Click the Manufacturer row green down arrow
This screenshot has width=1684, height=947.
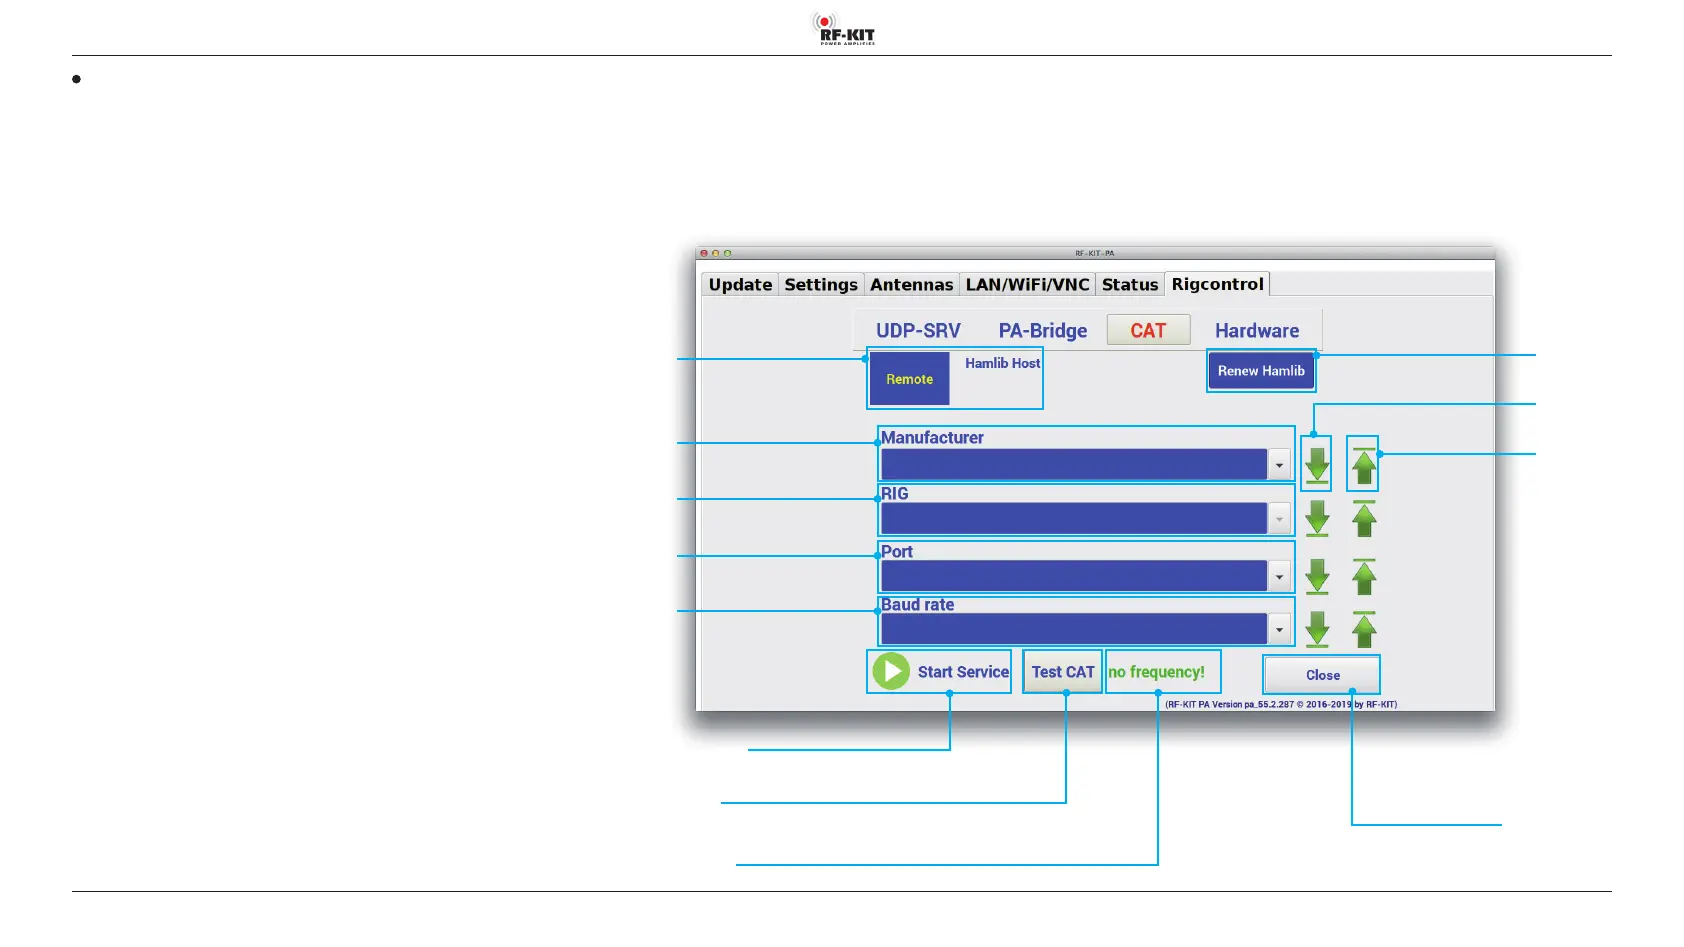1317,465
